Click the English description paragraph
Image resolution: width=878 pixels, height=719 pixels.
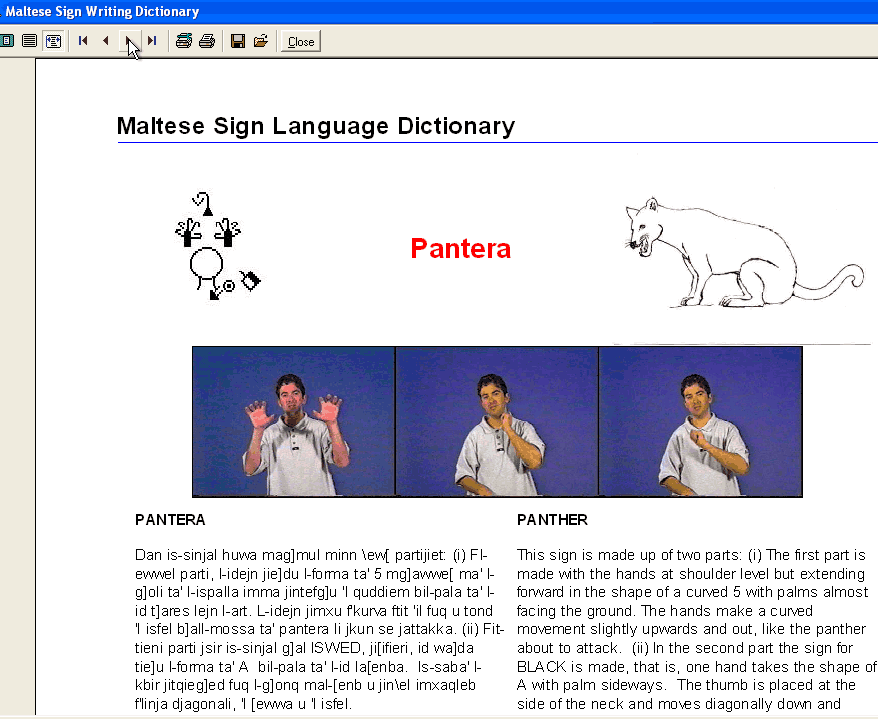pos(697,629)
